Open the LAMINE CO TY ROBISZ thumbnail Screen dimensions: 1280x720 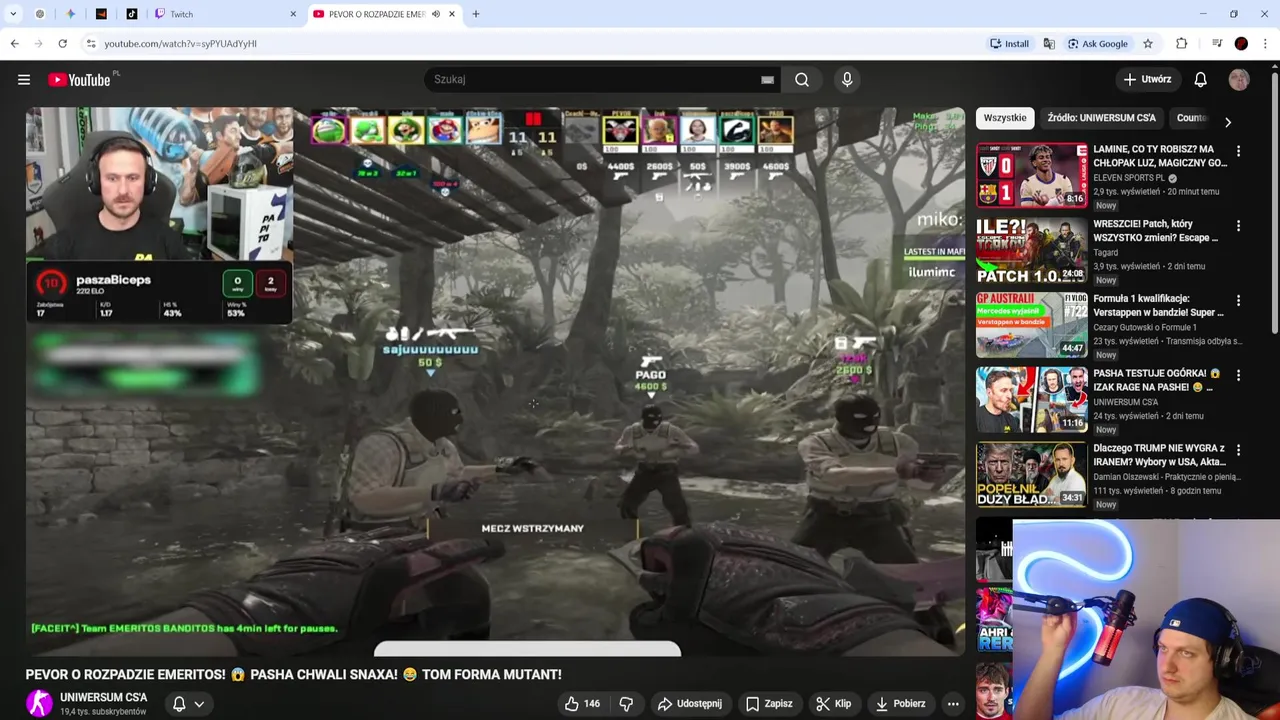pyautogui.click(x=1031, y=175)
